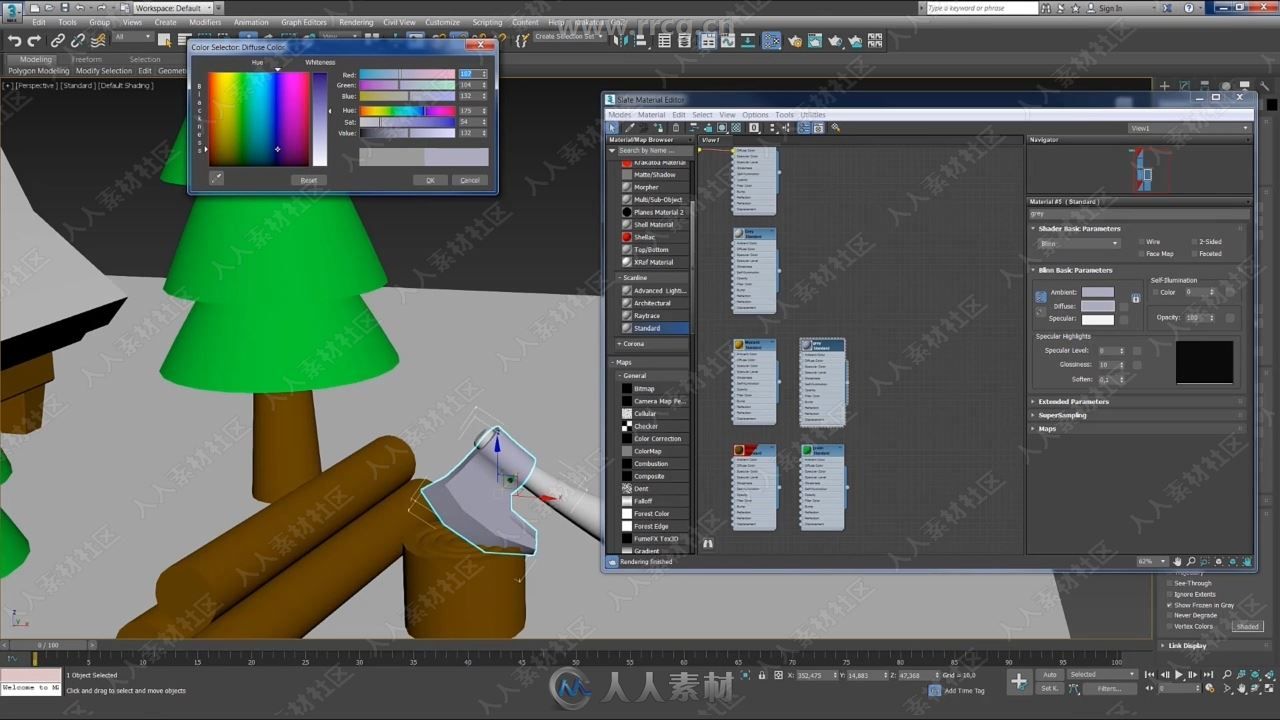Click OK in Color Selector dialog

[x=430, y=180]
